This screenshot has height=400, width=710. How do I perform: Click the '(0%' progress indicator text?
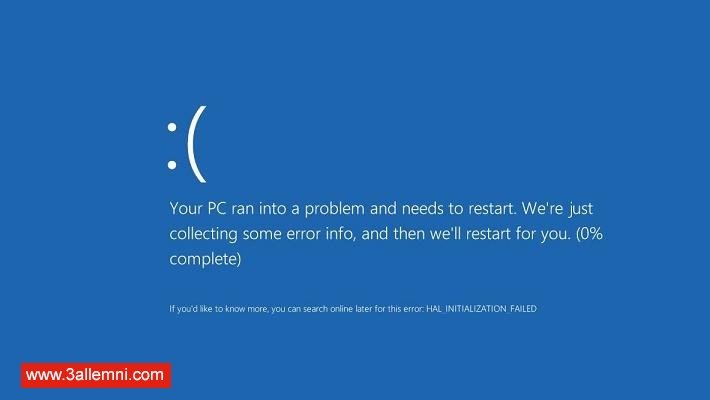[x=589, y=234]
